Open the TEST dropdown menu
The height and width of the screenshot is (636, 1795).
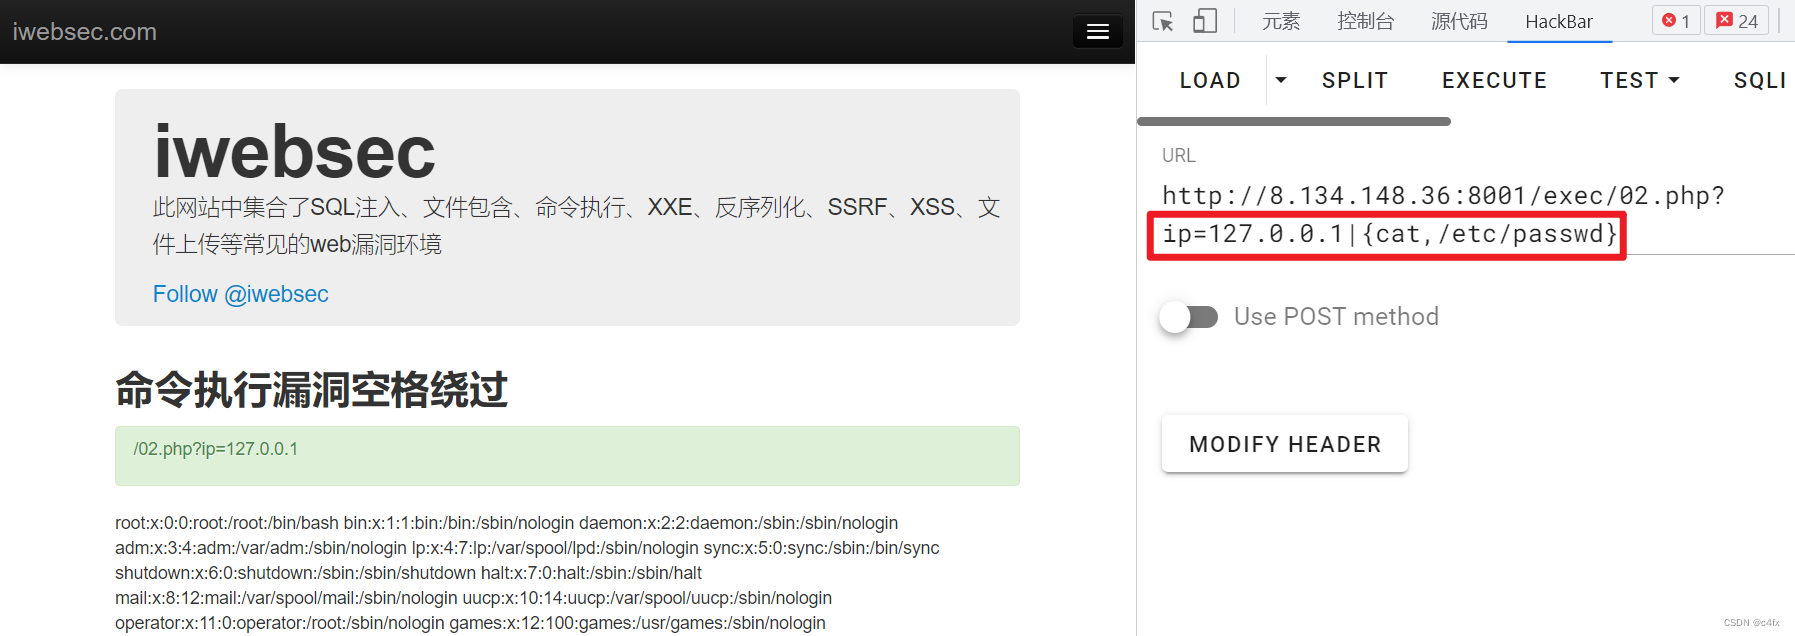1640,80
